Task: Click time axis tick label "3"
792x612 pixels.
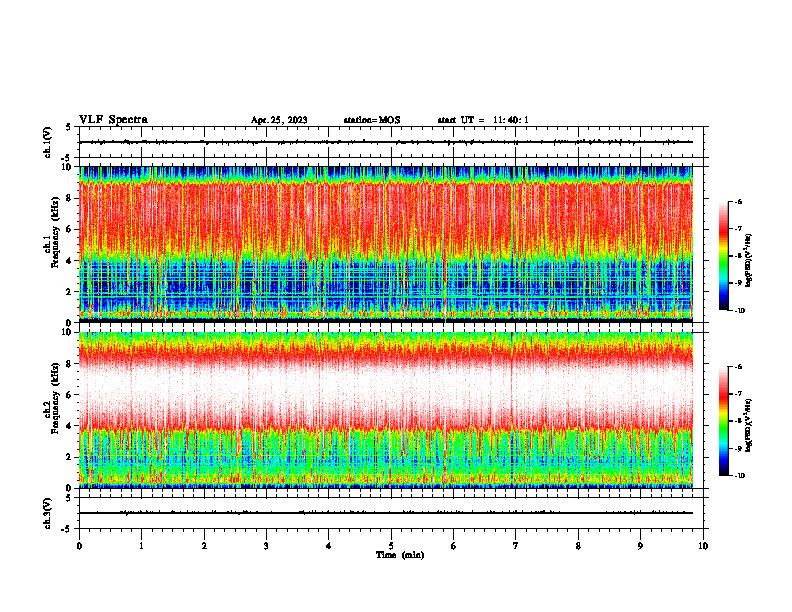Action: pyautogui.click(x=266, y=546)
